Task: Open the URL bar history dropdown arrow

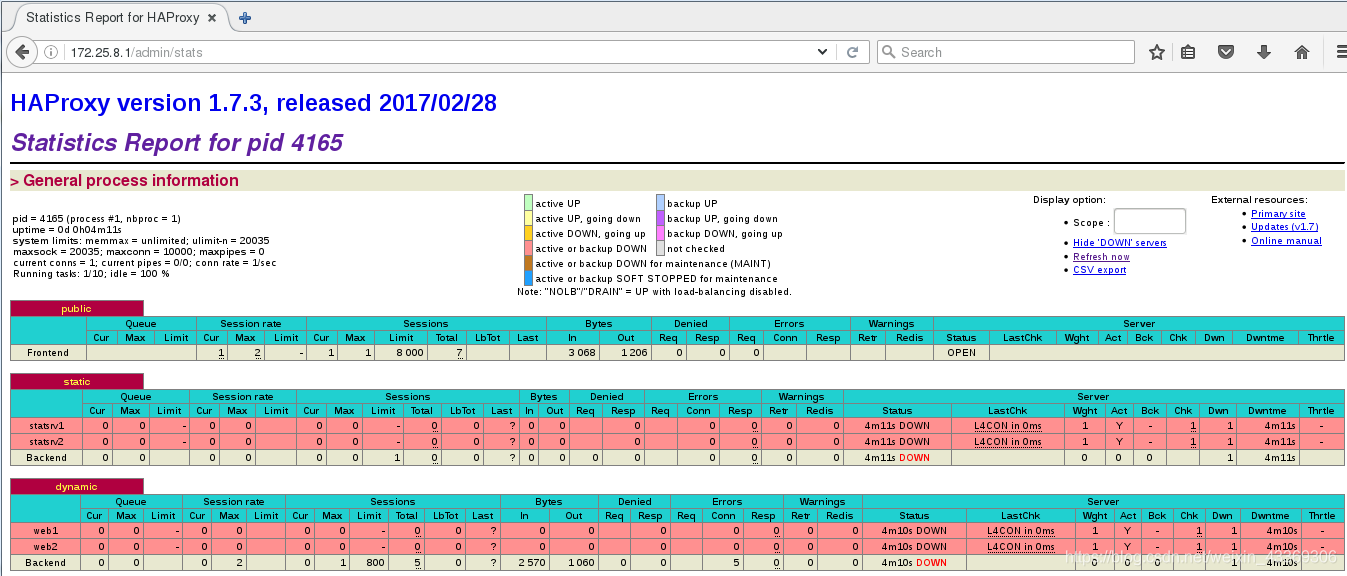Action: pyautogui.click(x=823, y=52)
